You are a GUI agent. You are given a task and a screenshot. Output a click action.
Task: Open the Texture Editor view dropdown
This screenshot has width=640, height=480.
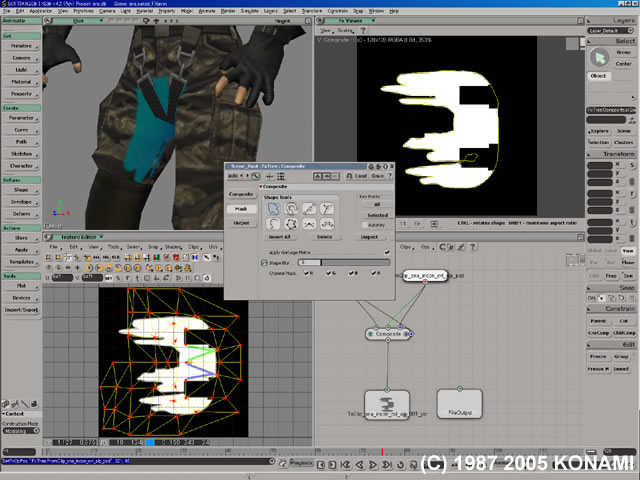coord(80,237)
